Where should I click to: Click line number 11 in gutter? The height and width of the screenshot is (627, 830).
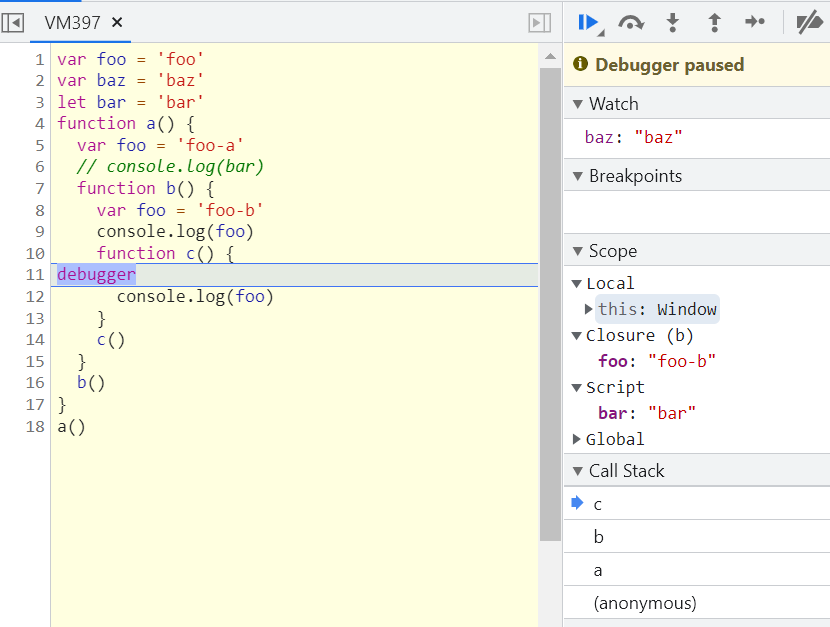pyautogui.click(x=35, y=275)
